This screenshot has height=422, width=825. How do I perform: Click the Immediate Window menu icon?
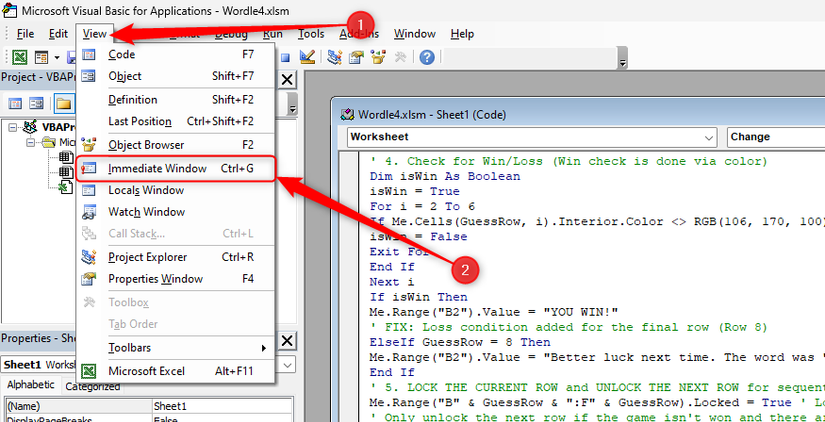[89, 168]
